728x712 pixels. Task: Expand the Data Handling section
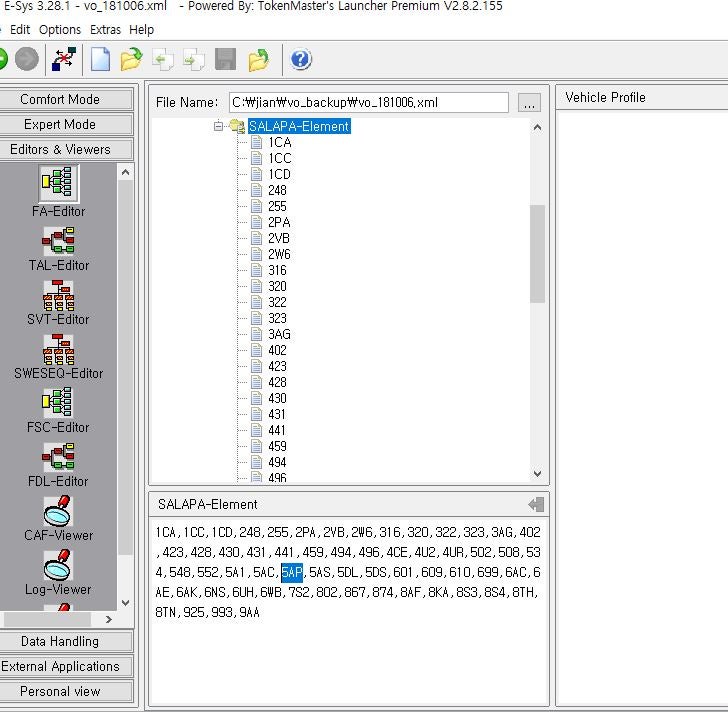pyautogui.click(x=60, y=641)
